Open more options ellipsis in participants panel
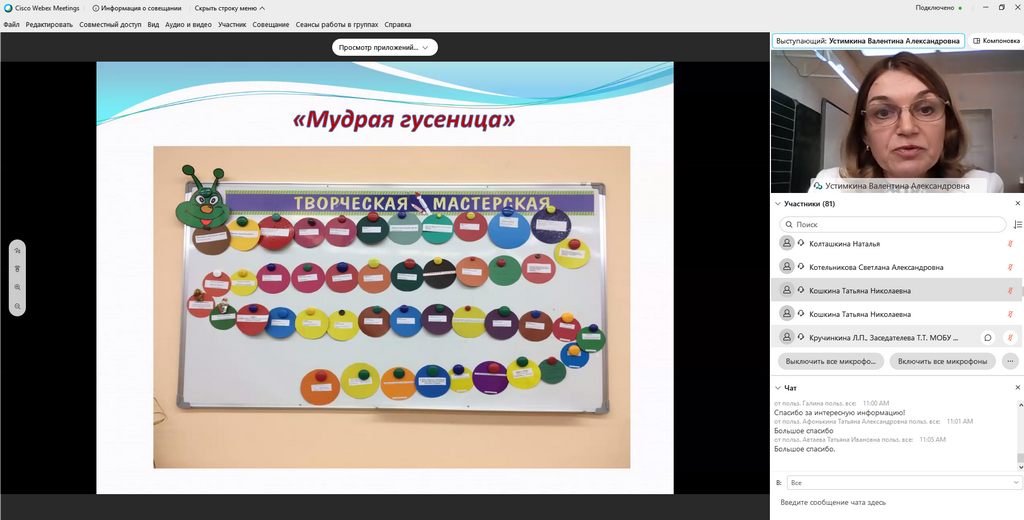 coord(1011,361)
